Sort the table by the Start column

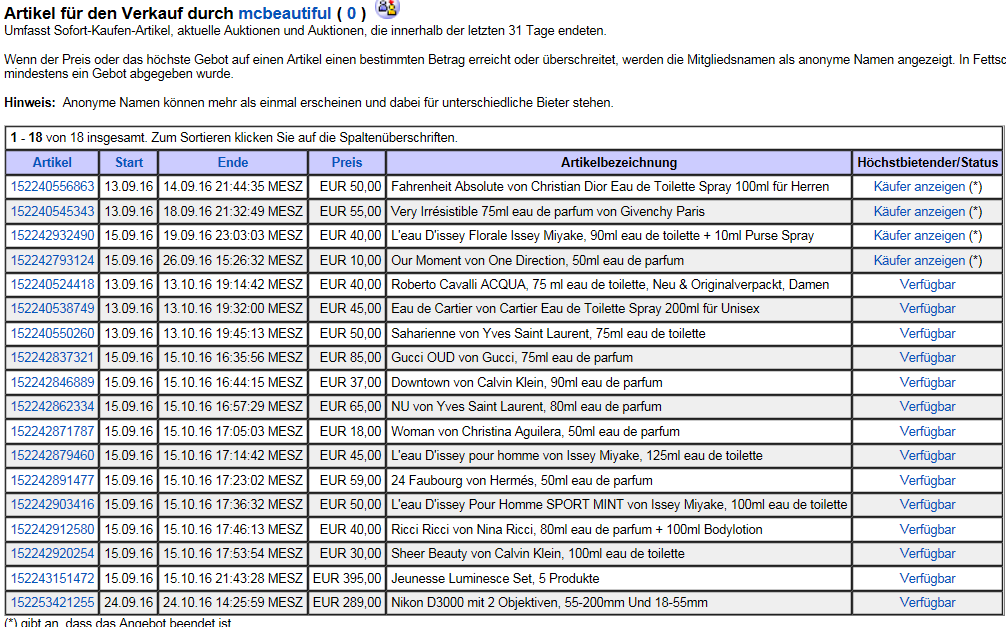coord(129,162)
